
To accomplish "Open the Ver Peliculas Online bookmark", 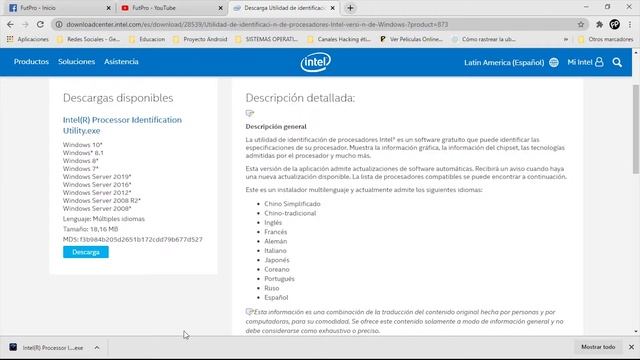I will coord(411,39).
